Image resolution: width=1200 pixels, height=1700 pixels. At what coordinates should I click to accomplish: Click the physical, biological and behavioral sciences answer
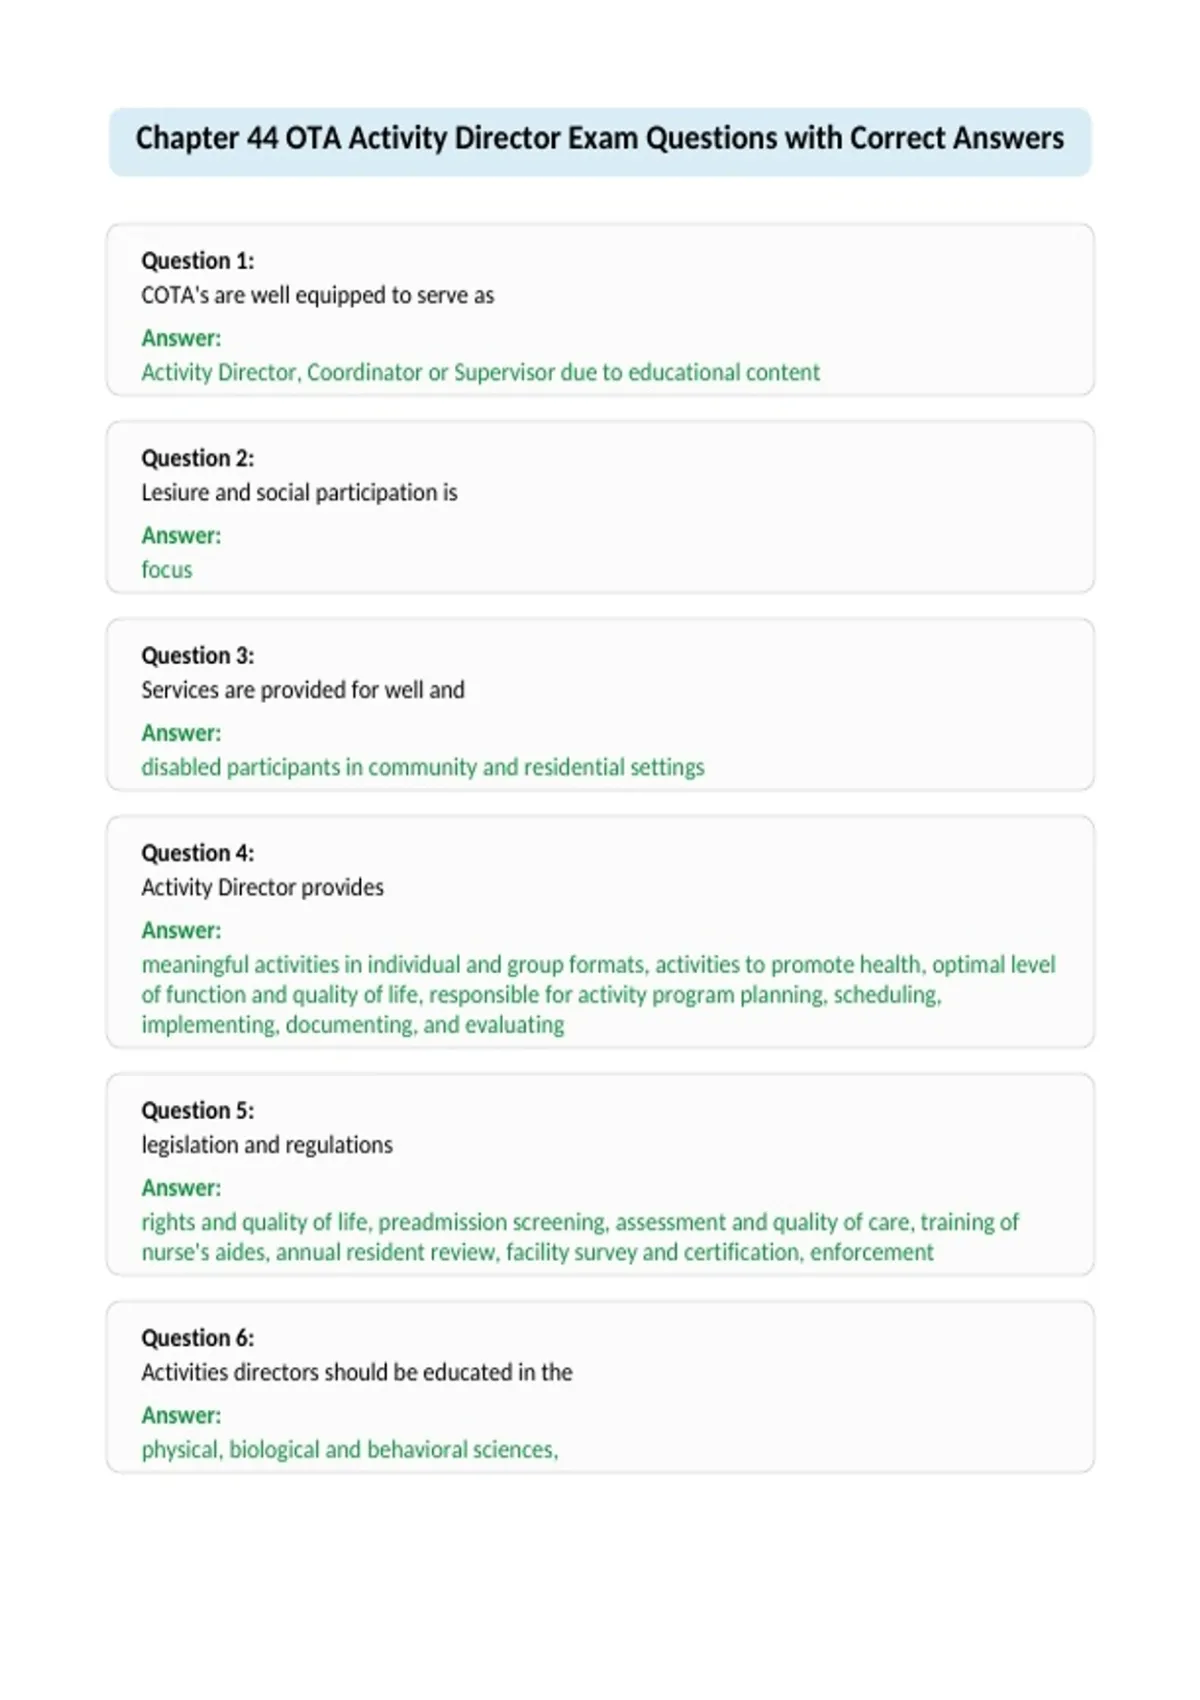click(350, 1449)
